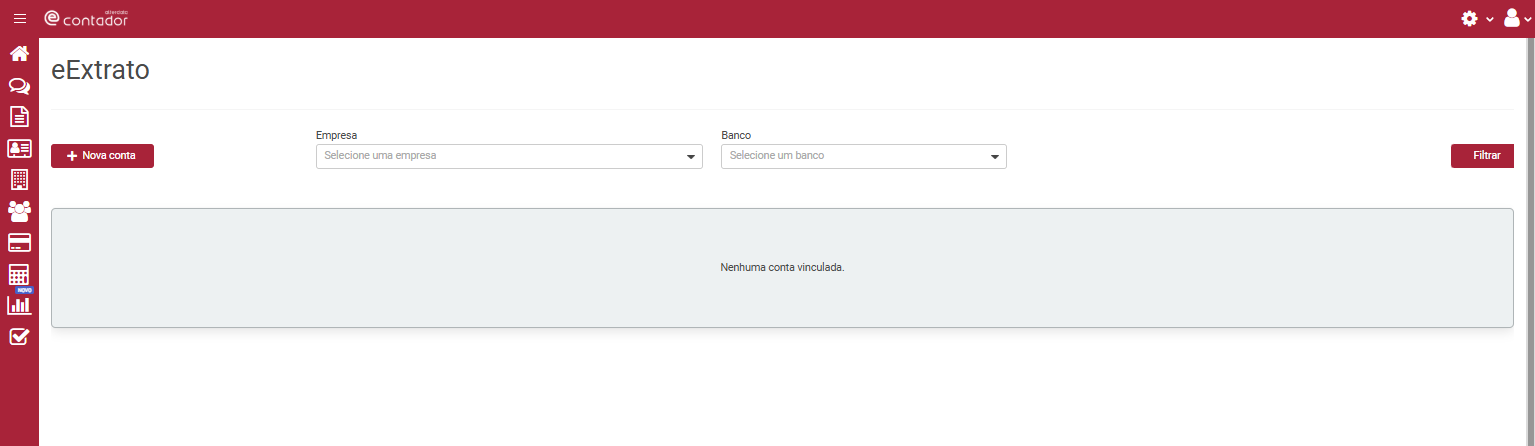The image size is (1535, 446).
Task: Open the checklist tasks sidebar icon
Action: [19, 337]
